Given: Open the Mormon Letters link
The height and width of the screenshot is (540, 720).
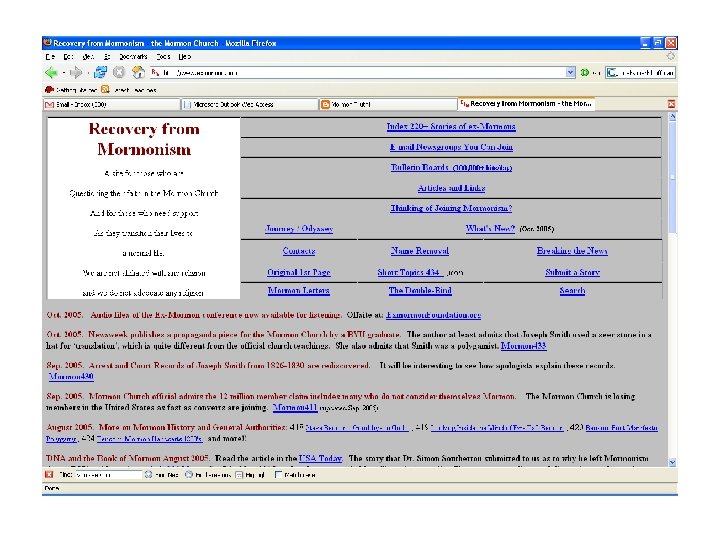Looking at the screenshot, I should pos(299,290).
